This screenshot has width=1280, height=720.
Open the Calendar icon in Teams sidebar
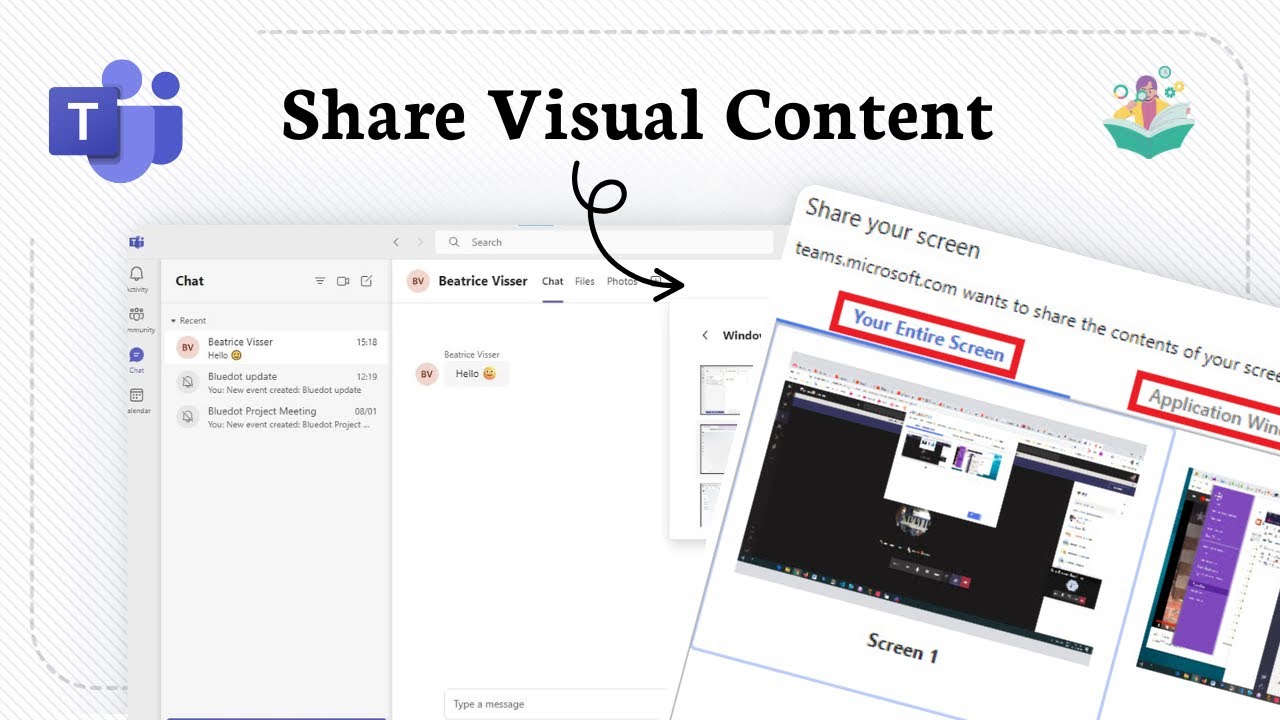point(137,396)
